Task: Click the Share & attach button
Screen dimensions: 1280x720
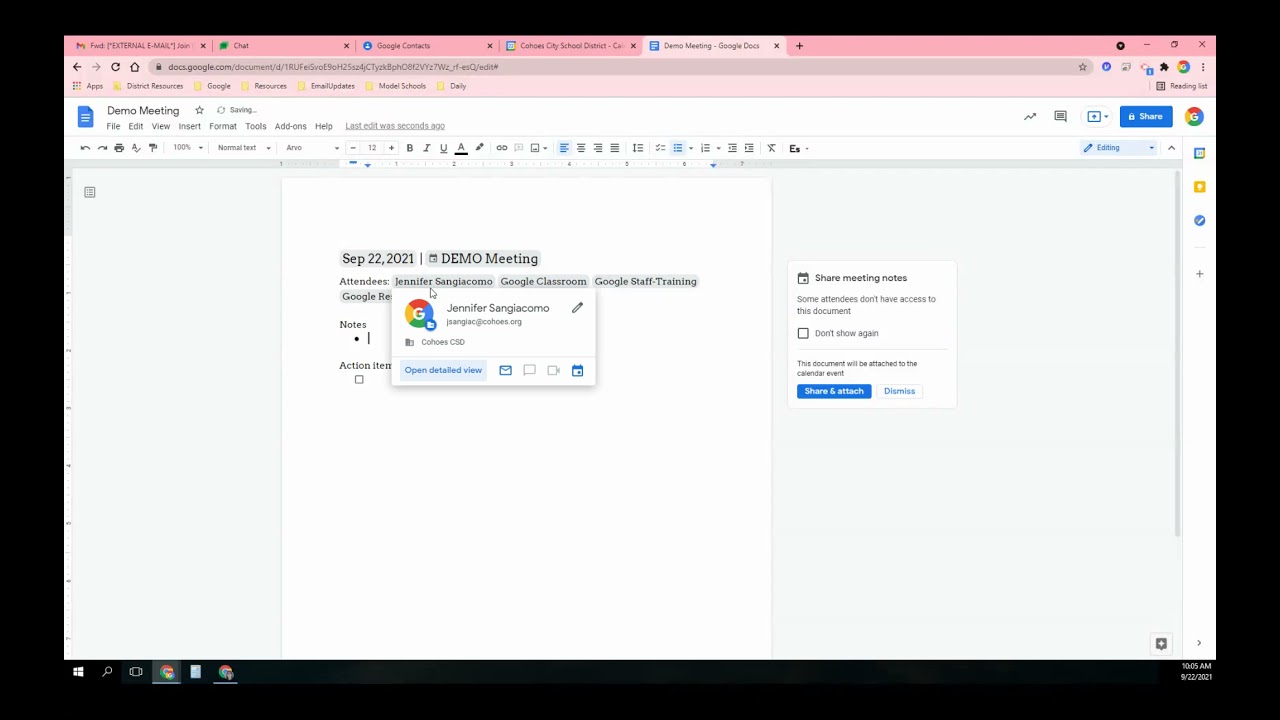Action: [834, 391]
